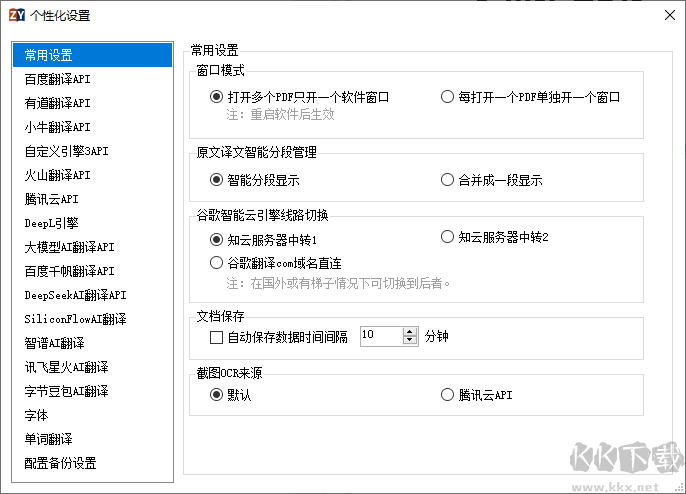Viewport: 686px width, 494px height.
Task: Open the 单词翻译 settings page
Action: click(93, 439)
